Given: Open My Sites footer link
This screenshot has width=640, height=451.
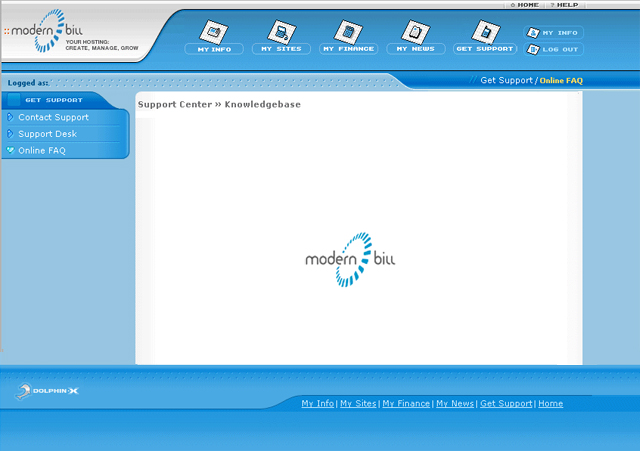Looking at the screenshot, I should [358, 404].
